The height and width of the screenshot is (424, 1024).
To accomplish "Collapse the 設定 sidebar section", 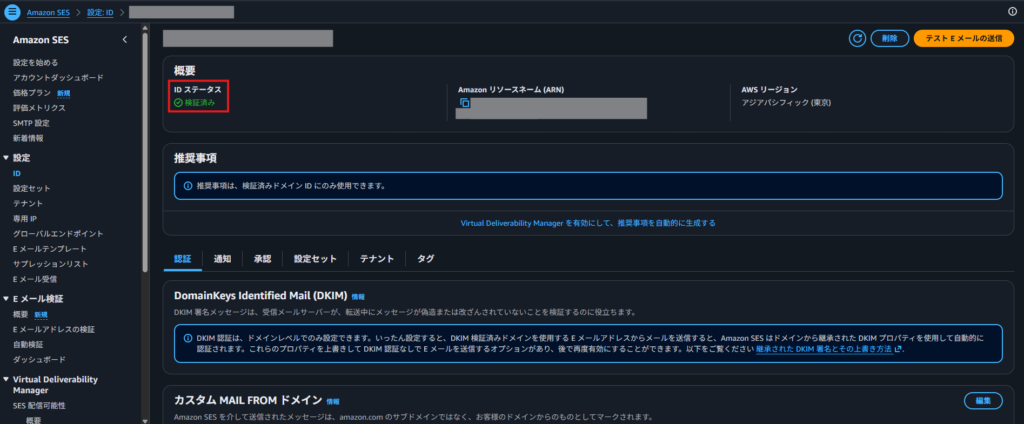I will point(6,158).
